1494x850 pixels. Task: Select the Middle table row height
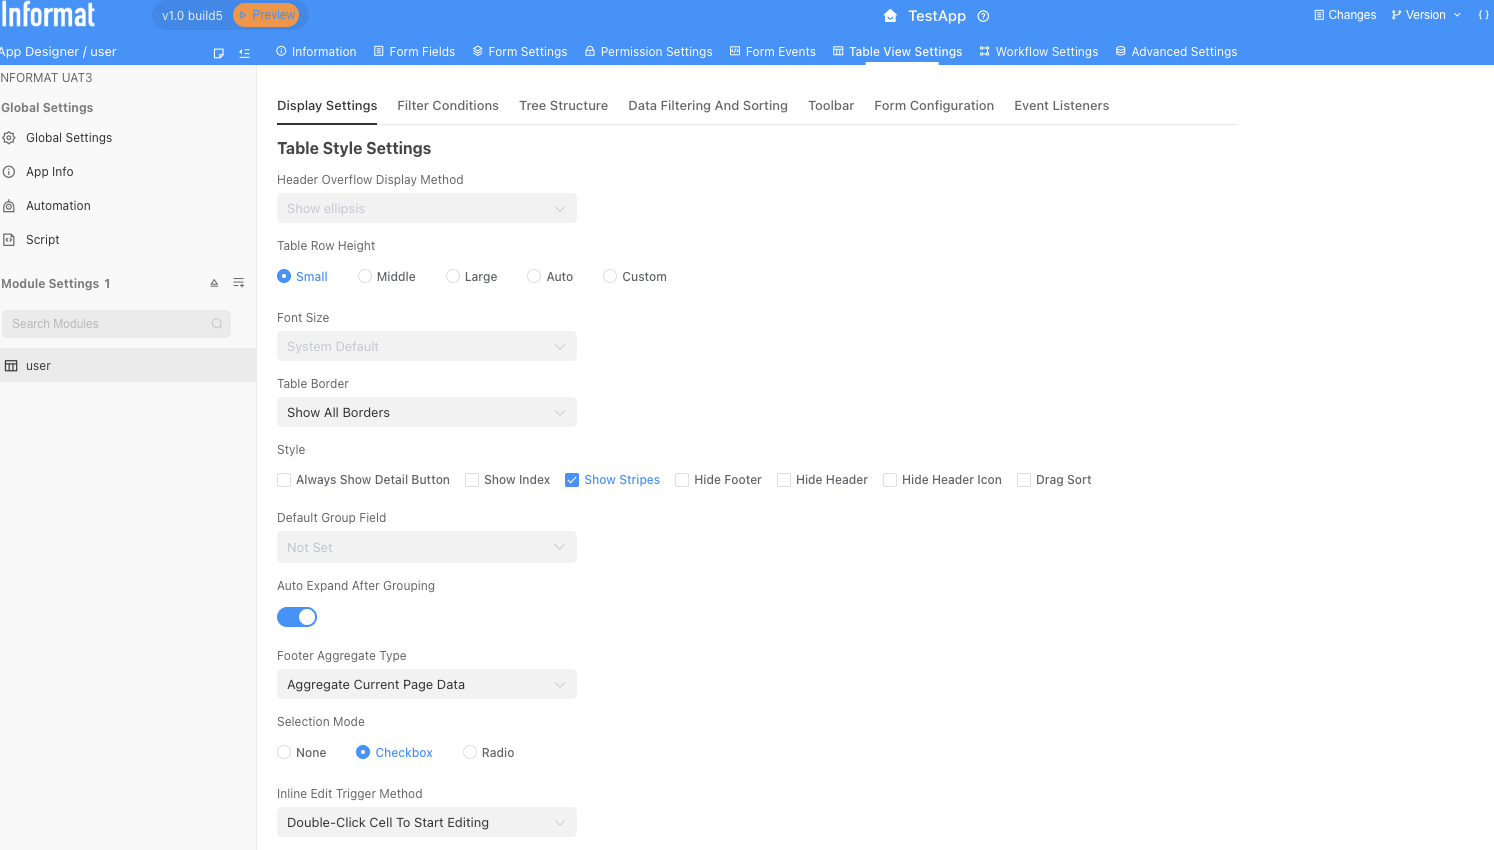tap(365, 277)
